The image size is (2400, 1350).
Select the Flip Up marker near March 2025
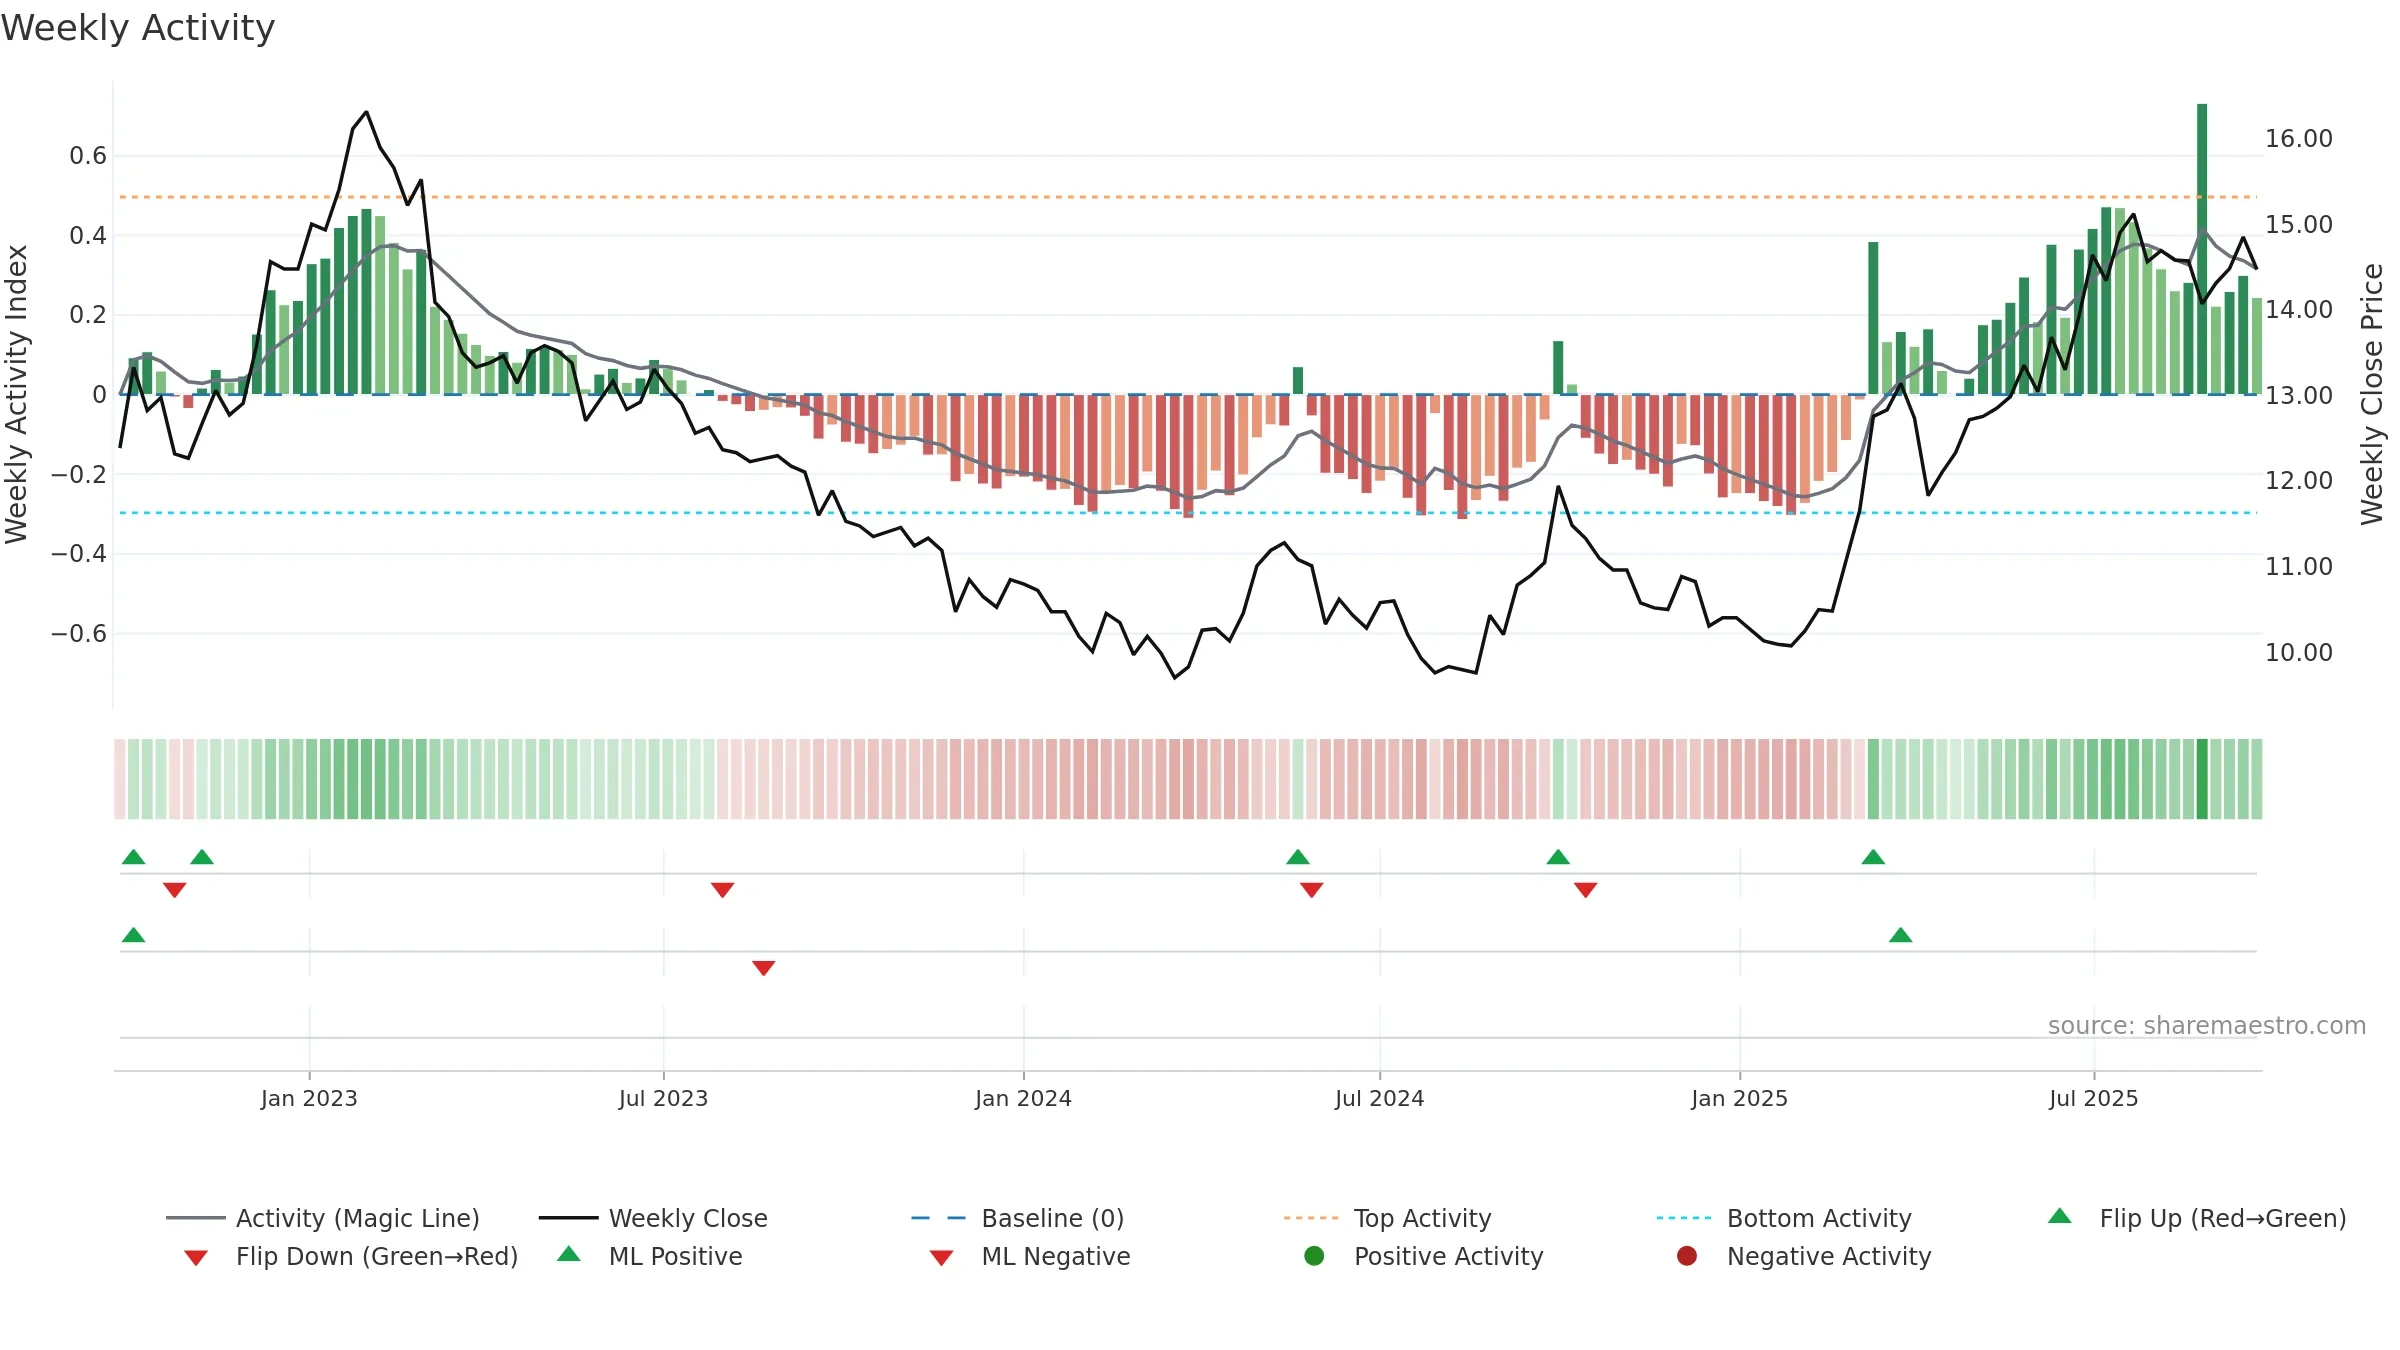[x=1873, y=857]
